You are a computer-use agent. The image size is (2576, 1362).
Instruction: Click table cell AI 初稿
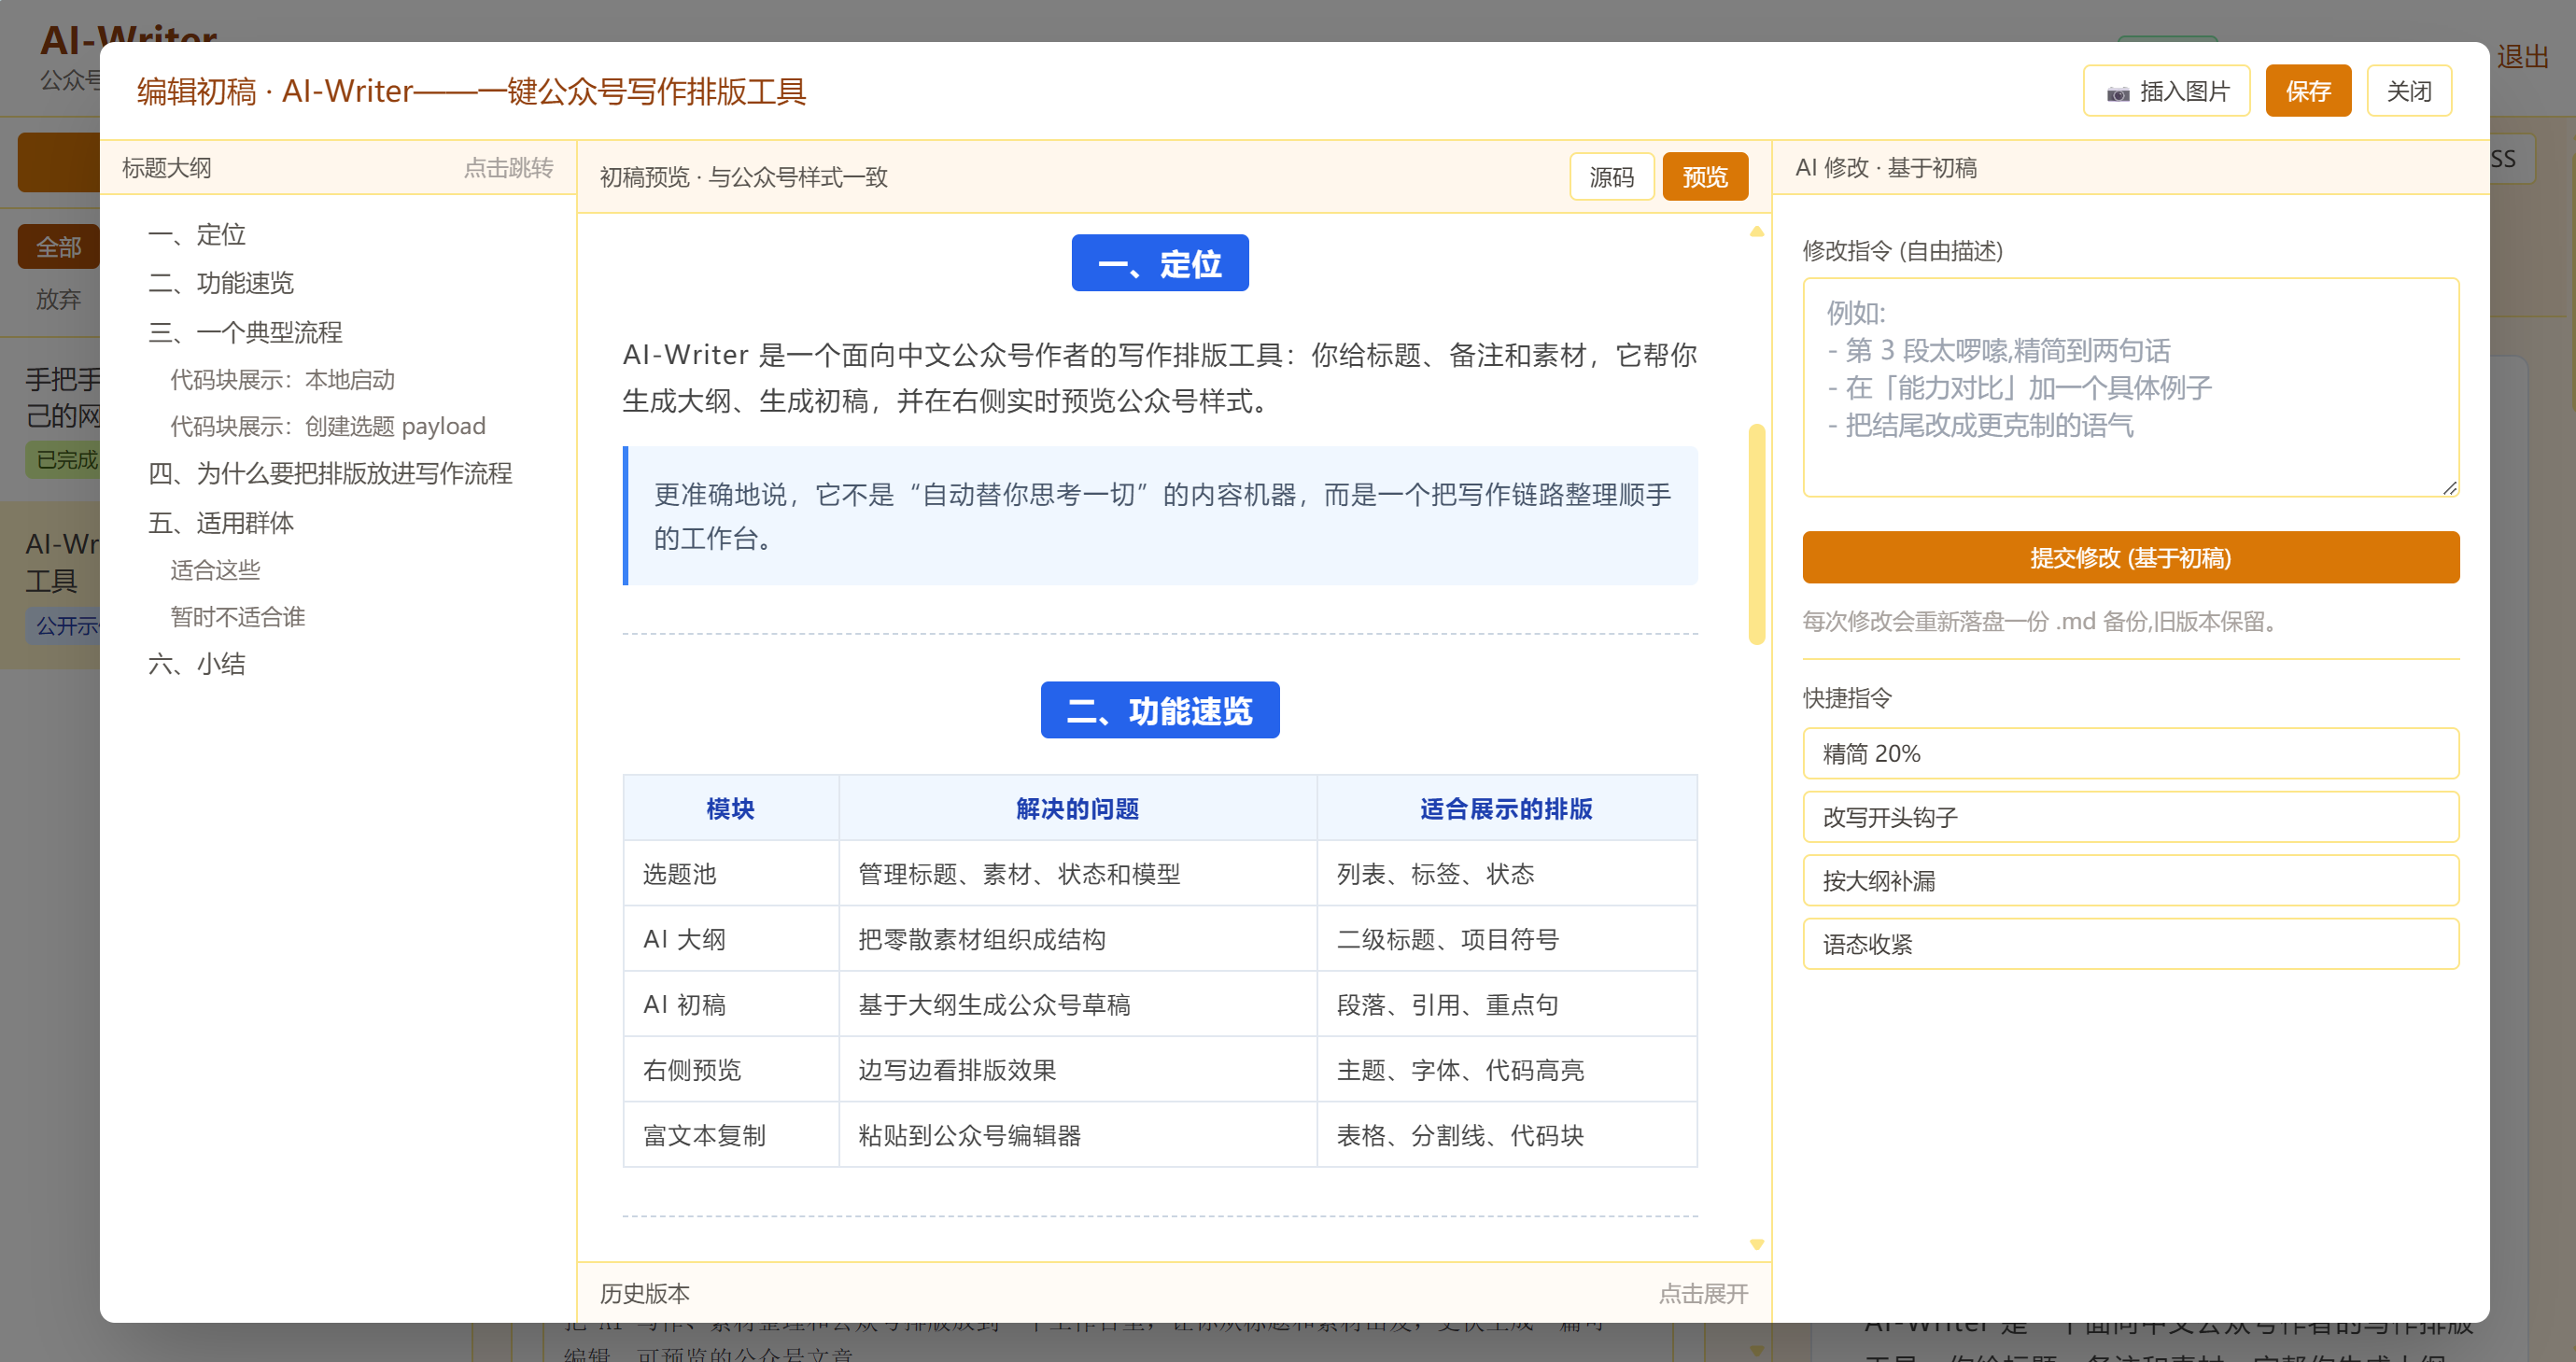[x=730, y=1004]
